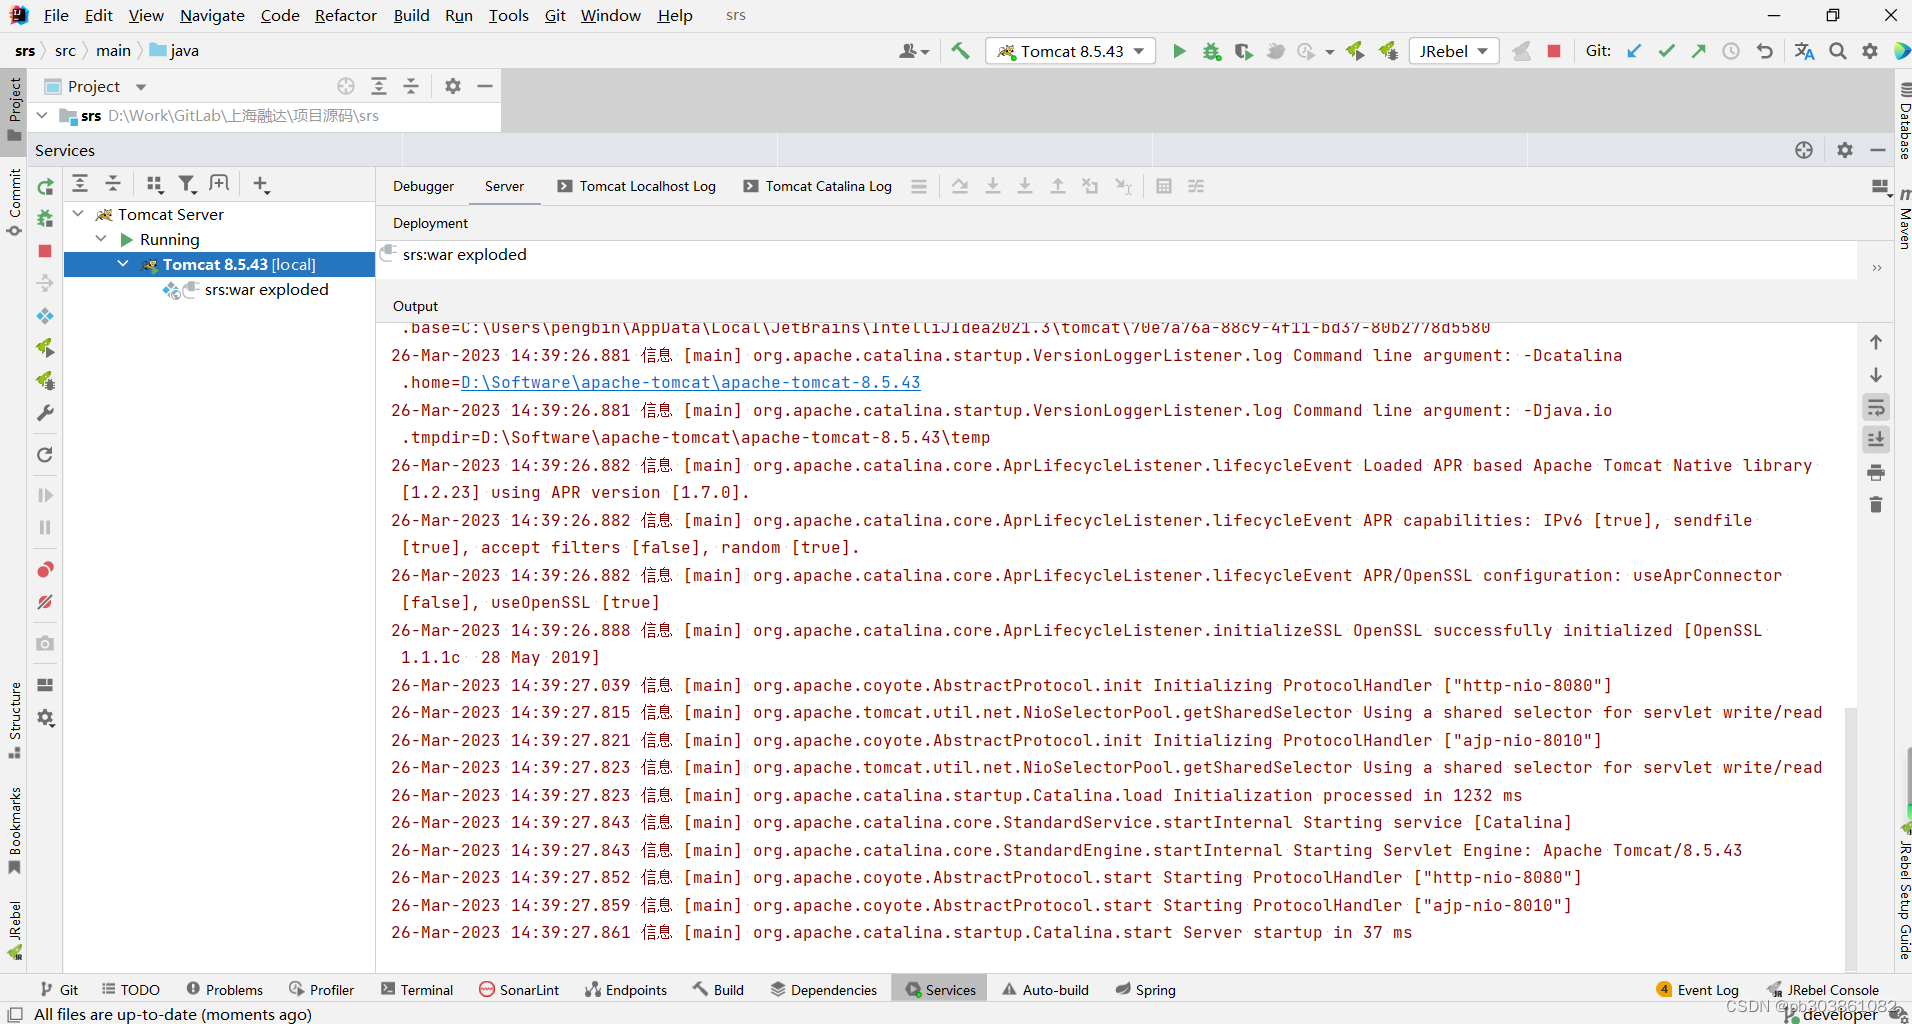Screen dimensions: 1912x1024
Task: Open the SonarLint tool window
Action: point(519,989)
